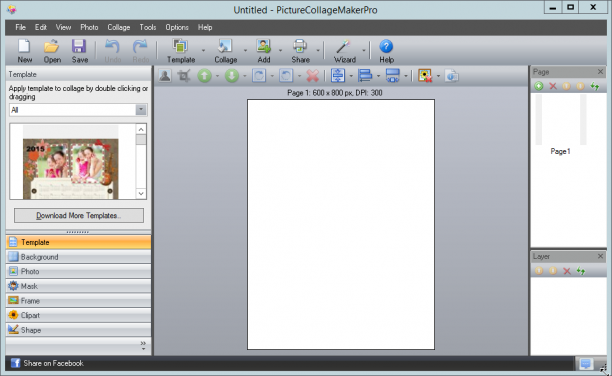Click the chat bubble icon in status bar
612x376 pixels.
(x=585, y=364)
